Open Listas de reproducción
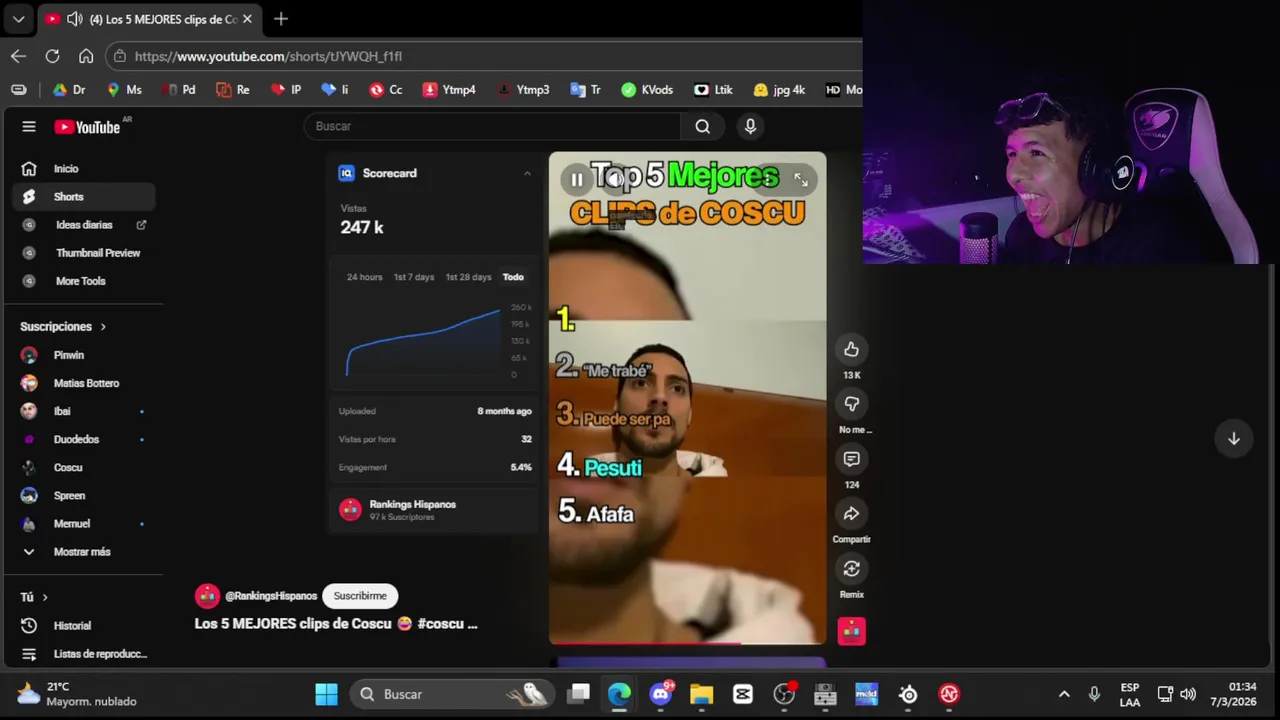Image resolution: width=1280 pixels, height=720 pixels. pos(84,653)
